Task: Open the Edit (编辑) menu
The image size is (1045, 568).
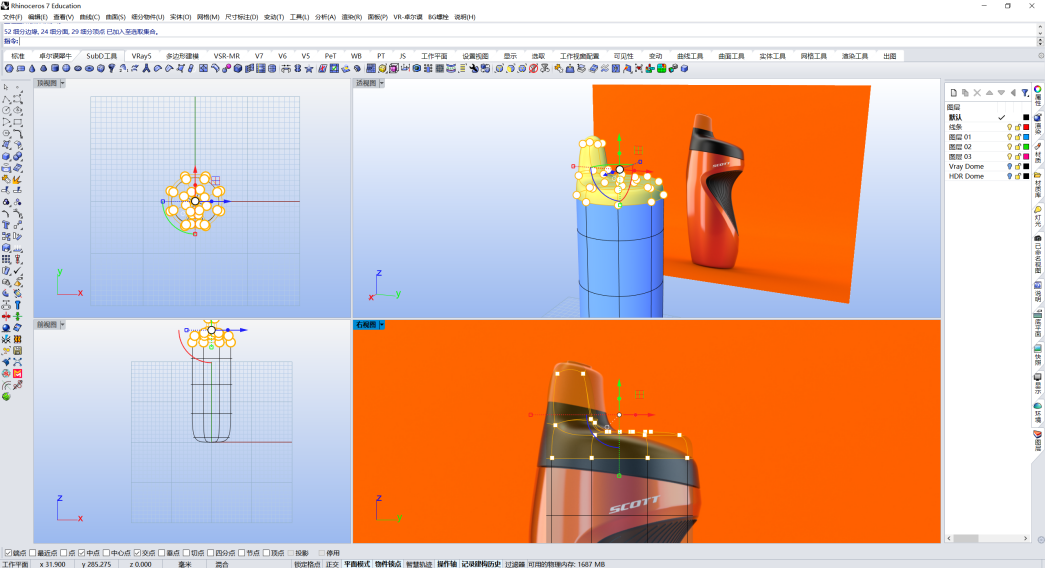Action: (x=37, y=17)
